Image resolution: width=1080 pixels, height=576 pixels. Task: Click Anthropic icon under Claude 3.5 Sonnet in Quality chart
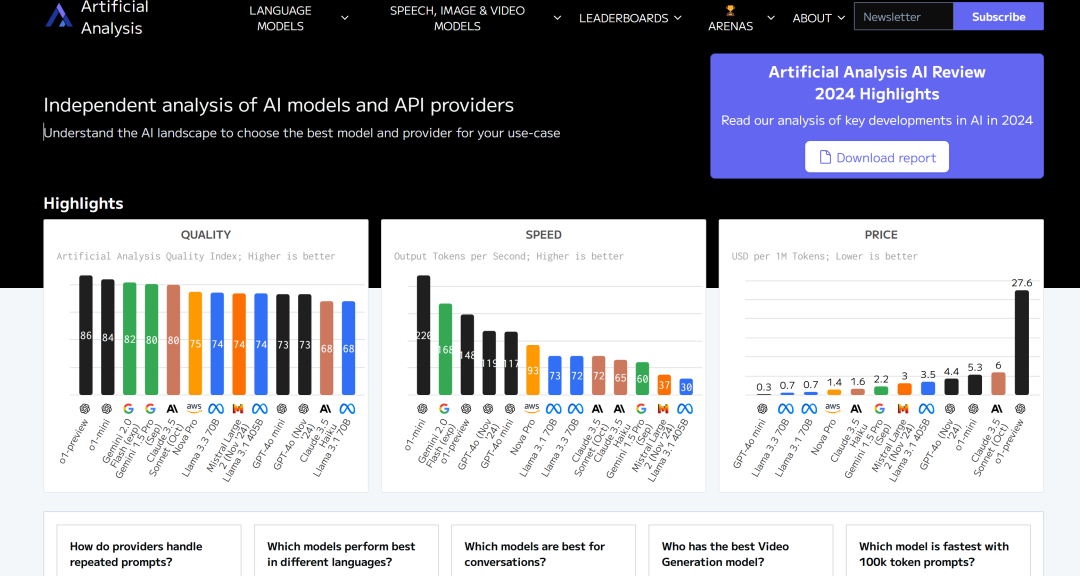pyautogui.click(x=172, y=409)
